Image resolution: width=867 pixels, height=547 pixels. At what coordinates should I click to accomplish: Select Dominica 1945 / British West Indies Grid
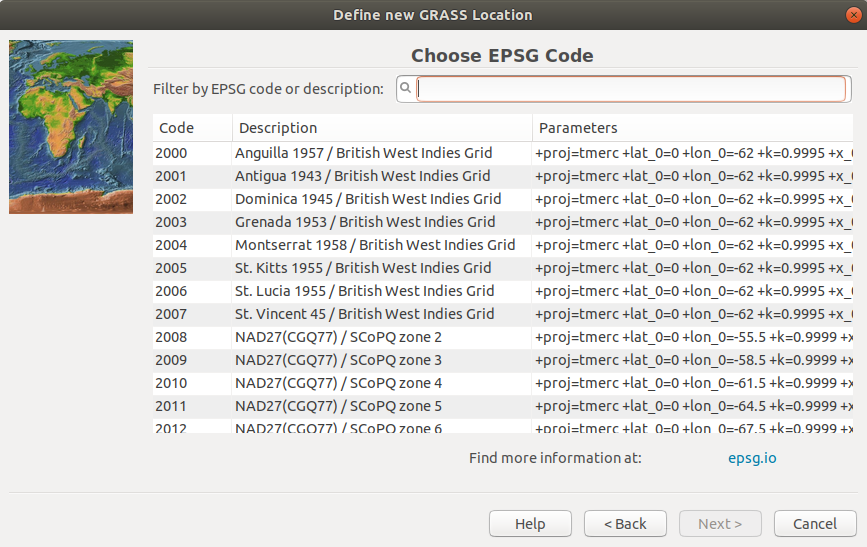click(x=382, y=199)
